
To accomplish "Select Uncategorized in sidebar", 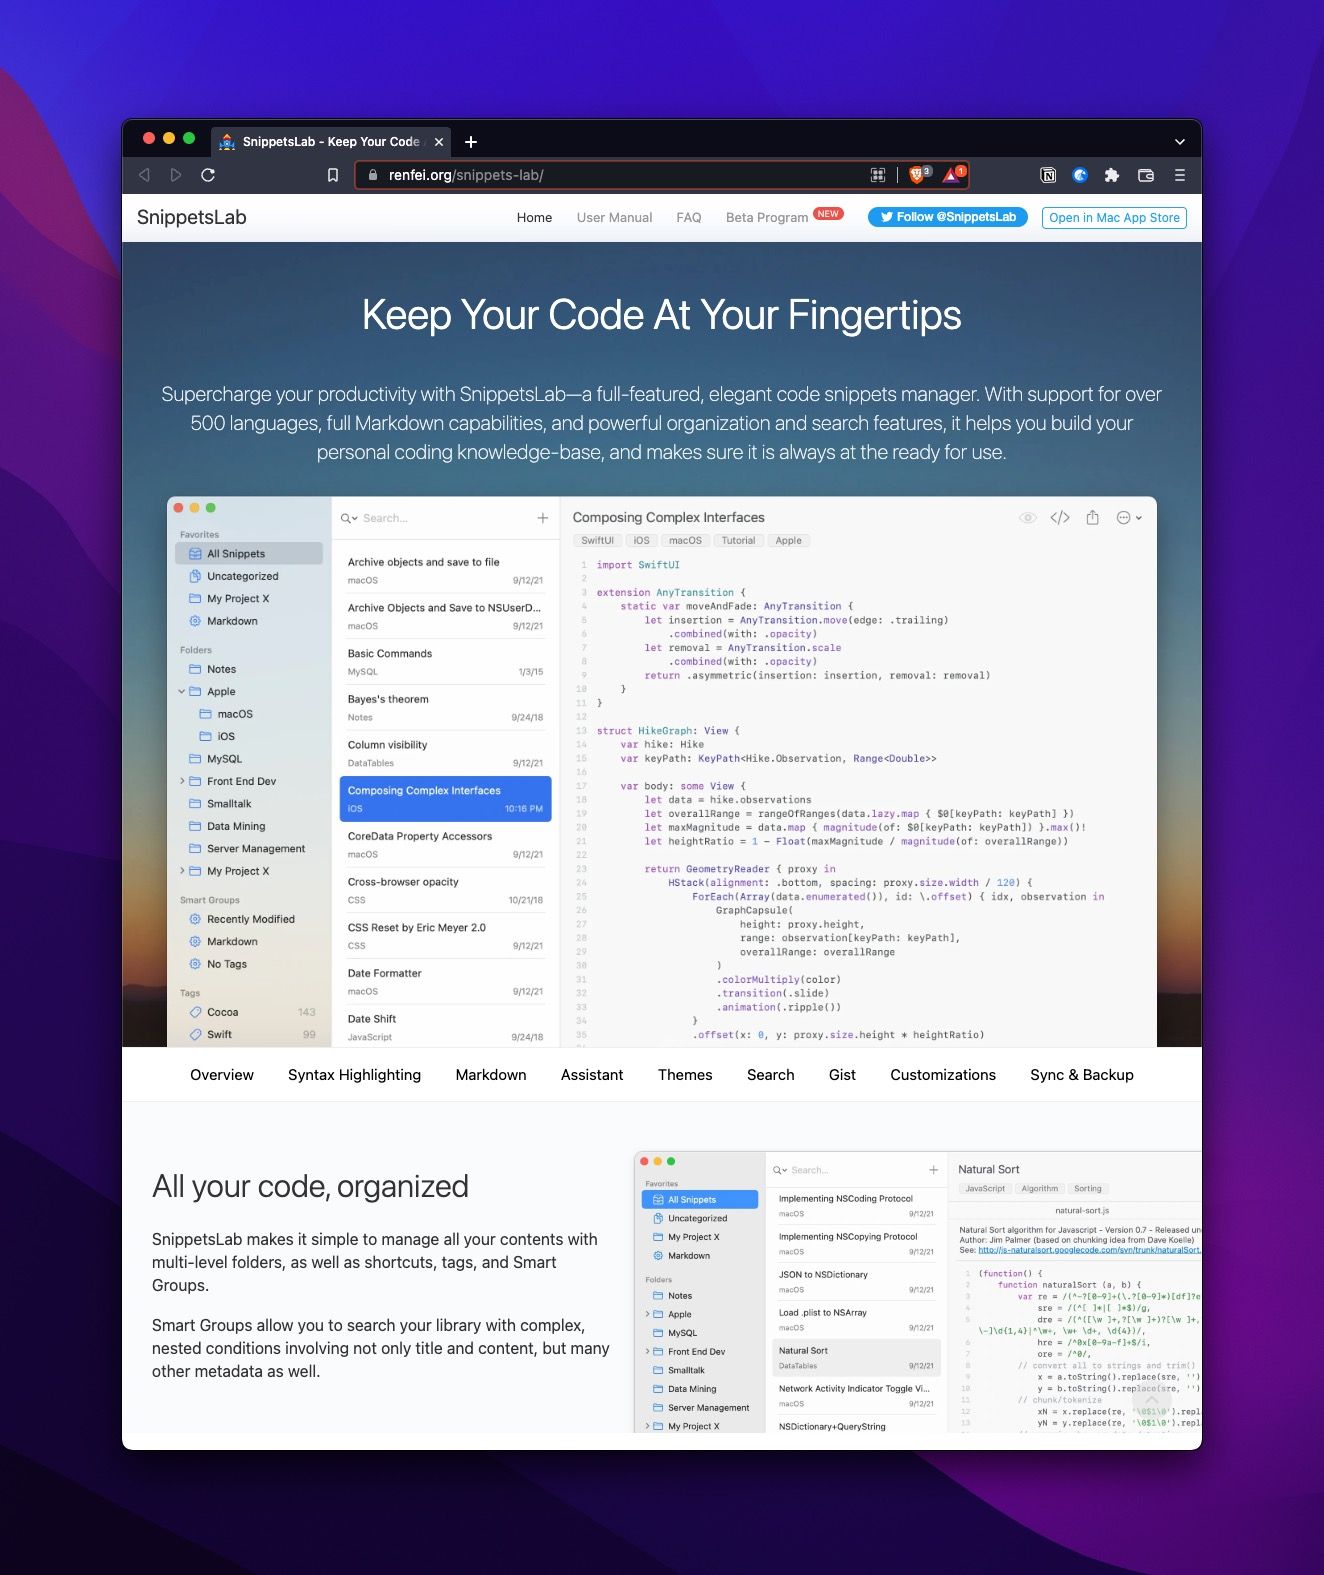I will tap(249, 576).
